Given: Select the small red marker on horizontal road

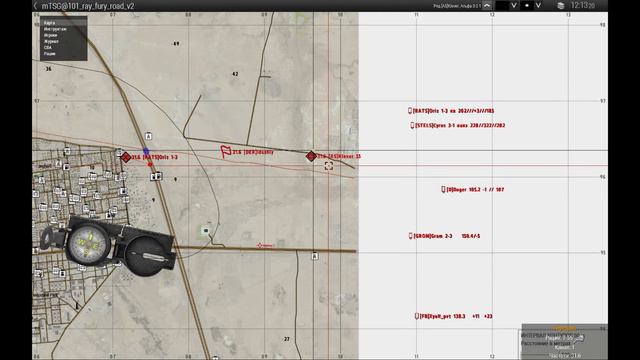Looking at the screenshot, I should 260,245.
